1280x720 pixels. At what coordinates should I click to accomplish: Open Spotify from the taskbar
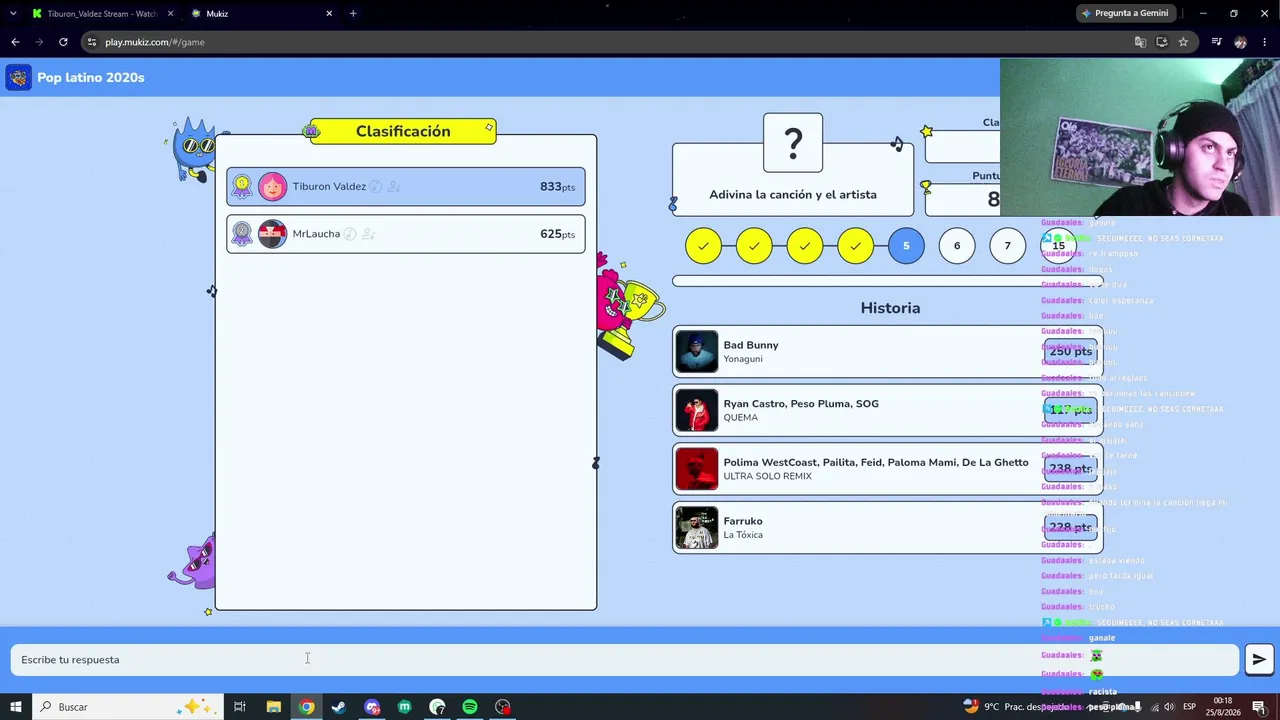[470, 707]
